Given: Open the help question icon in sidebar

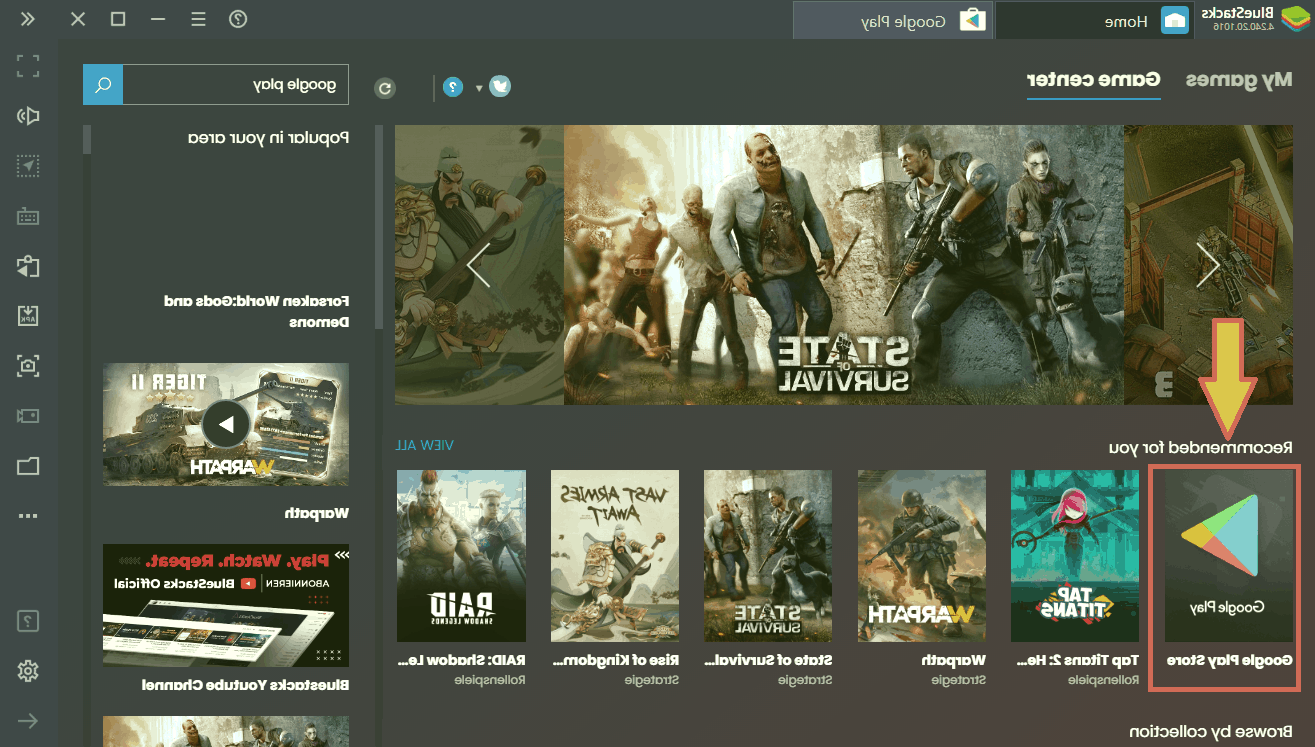Looking at the screenshot, I should 28,621.
